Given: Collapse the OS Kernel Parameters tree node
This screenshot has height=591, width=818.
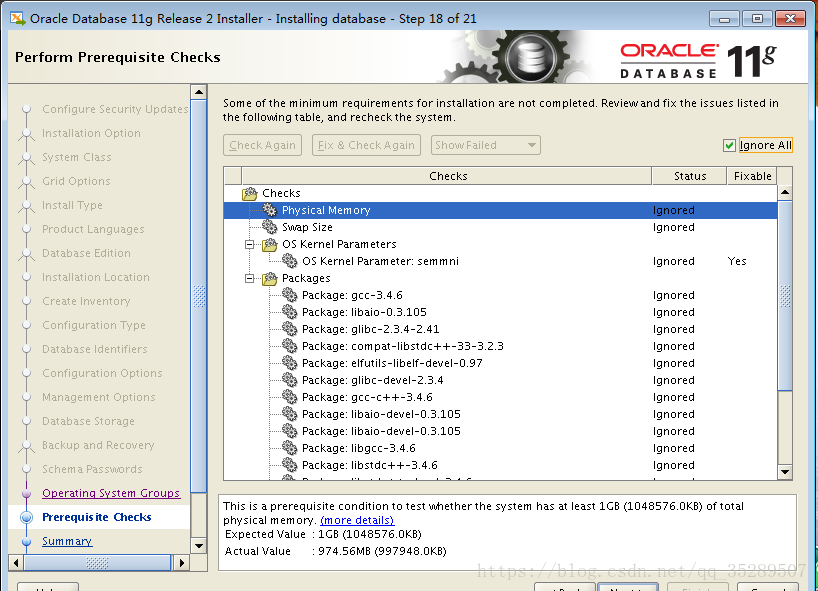Looking at the screenshot, I should pos(250,244).
